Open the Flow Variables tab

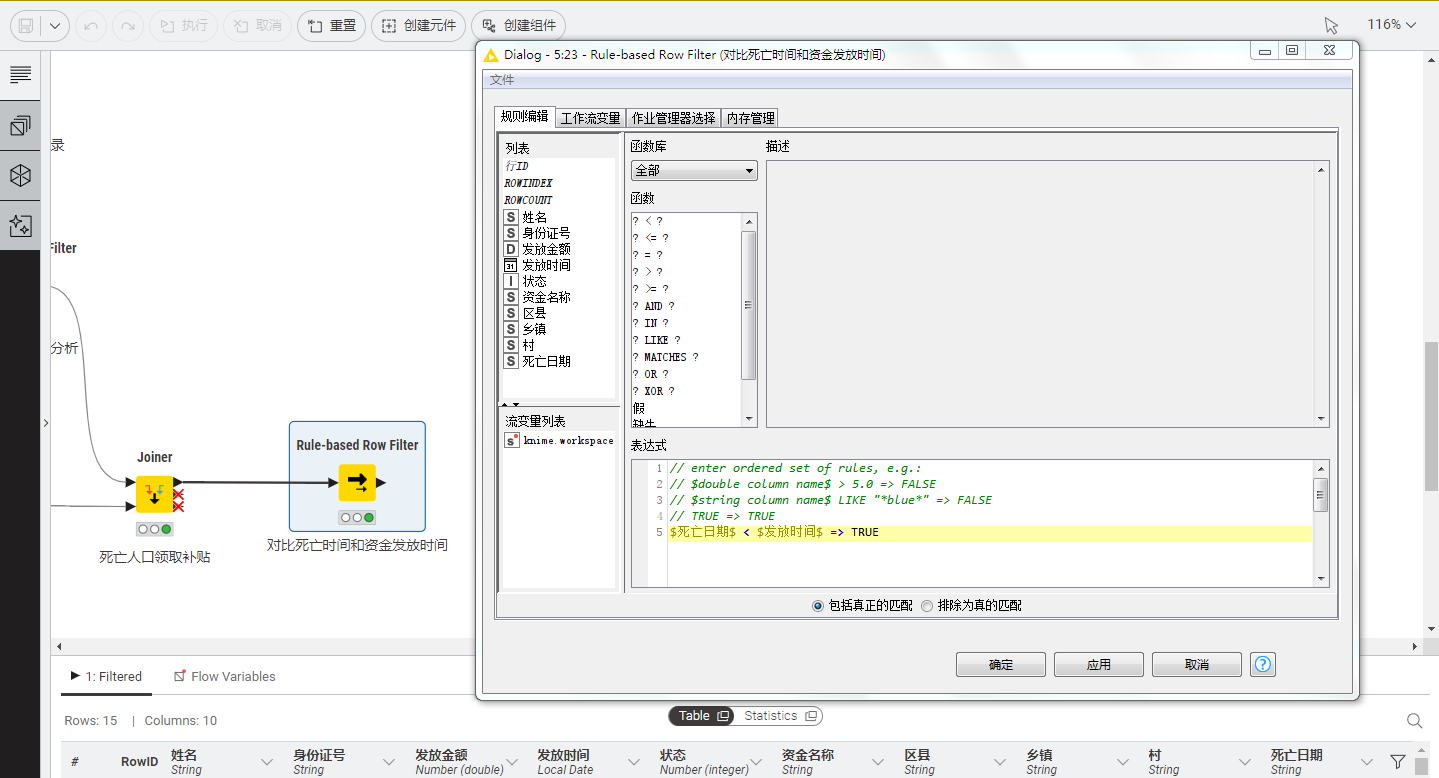point(224,677)
